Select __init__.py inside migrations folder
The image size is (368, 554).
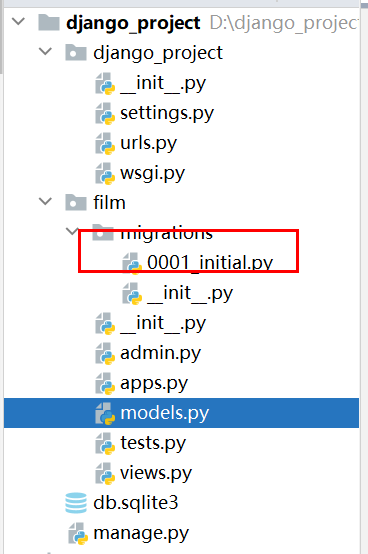[190, 293]
